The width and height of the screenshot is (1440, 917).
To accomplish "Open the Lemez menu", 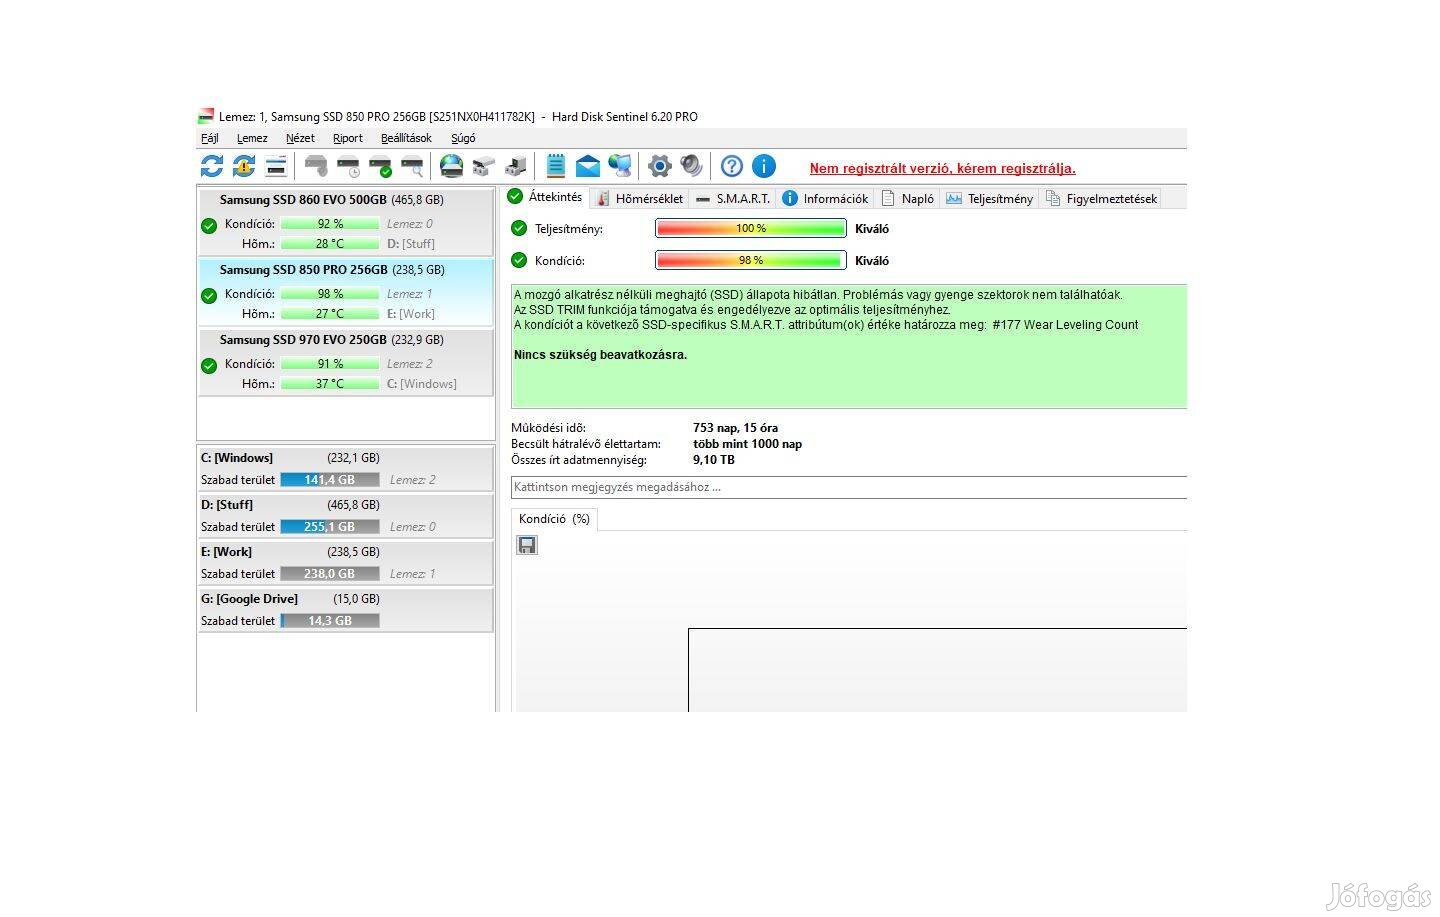I will coord(252,138).
